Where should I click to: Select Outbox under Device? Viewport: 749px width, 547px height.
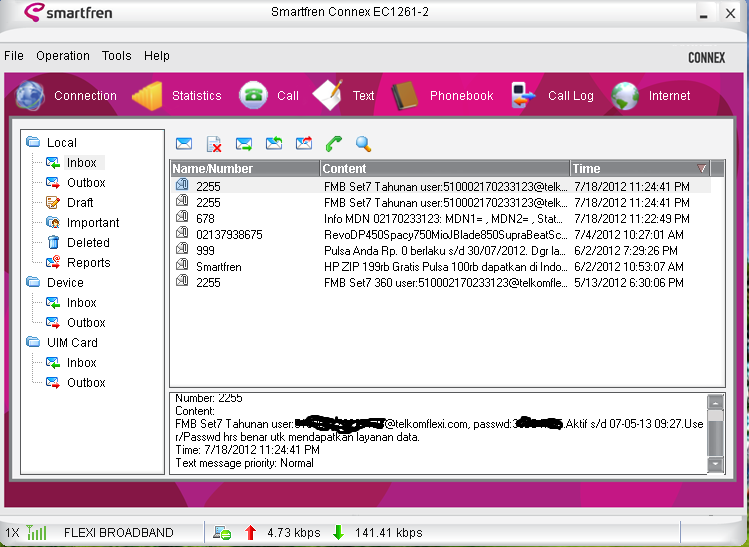86,323
